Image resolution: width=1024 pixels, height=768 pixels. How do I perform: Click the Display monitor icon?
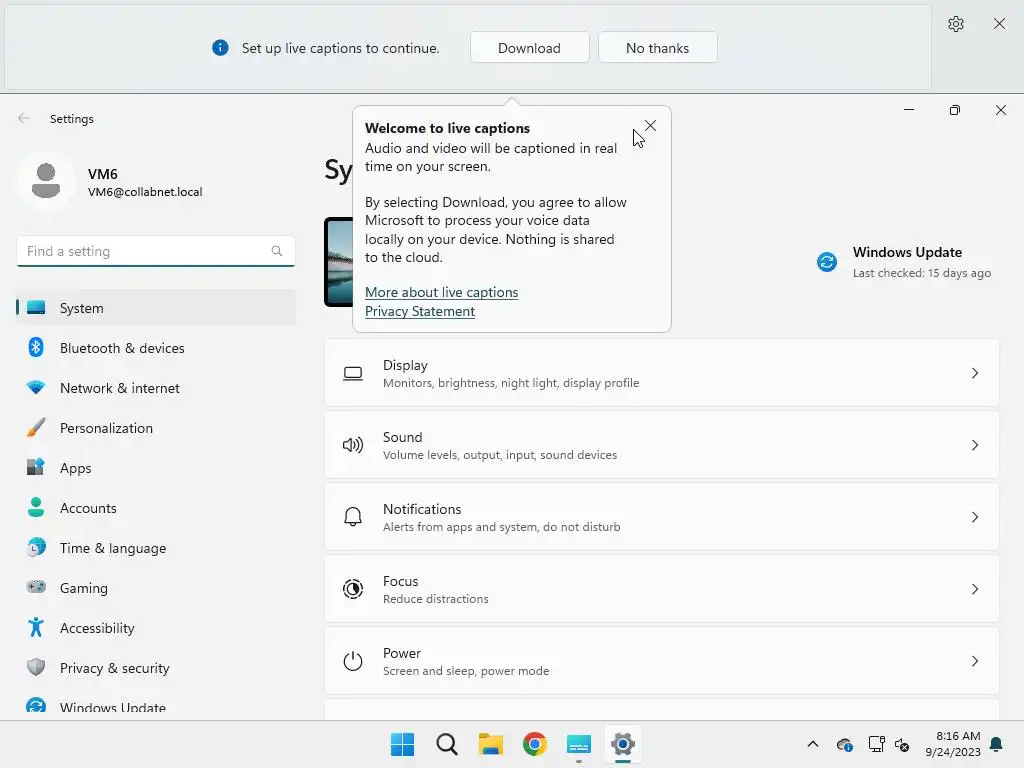click(353, 374)
